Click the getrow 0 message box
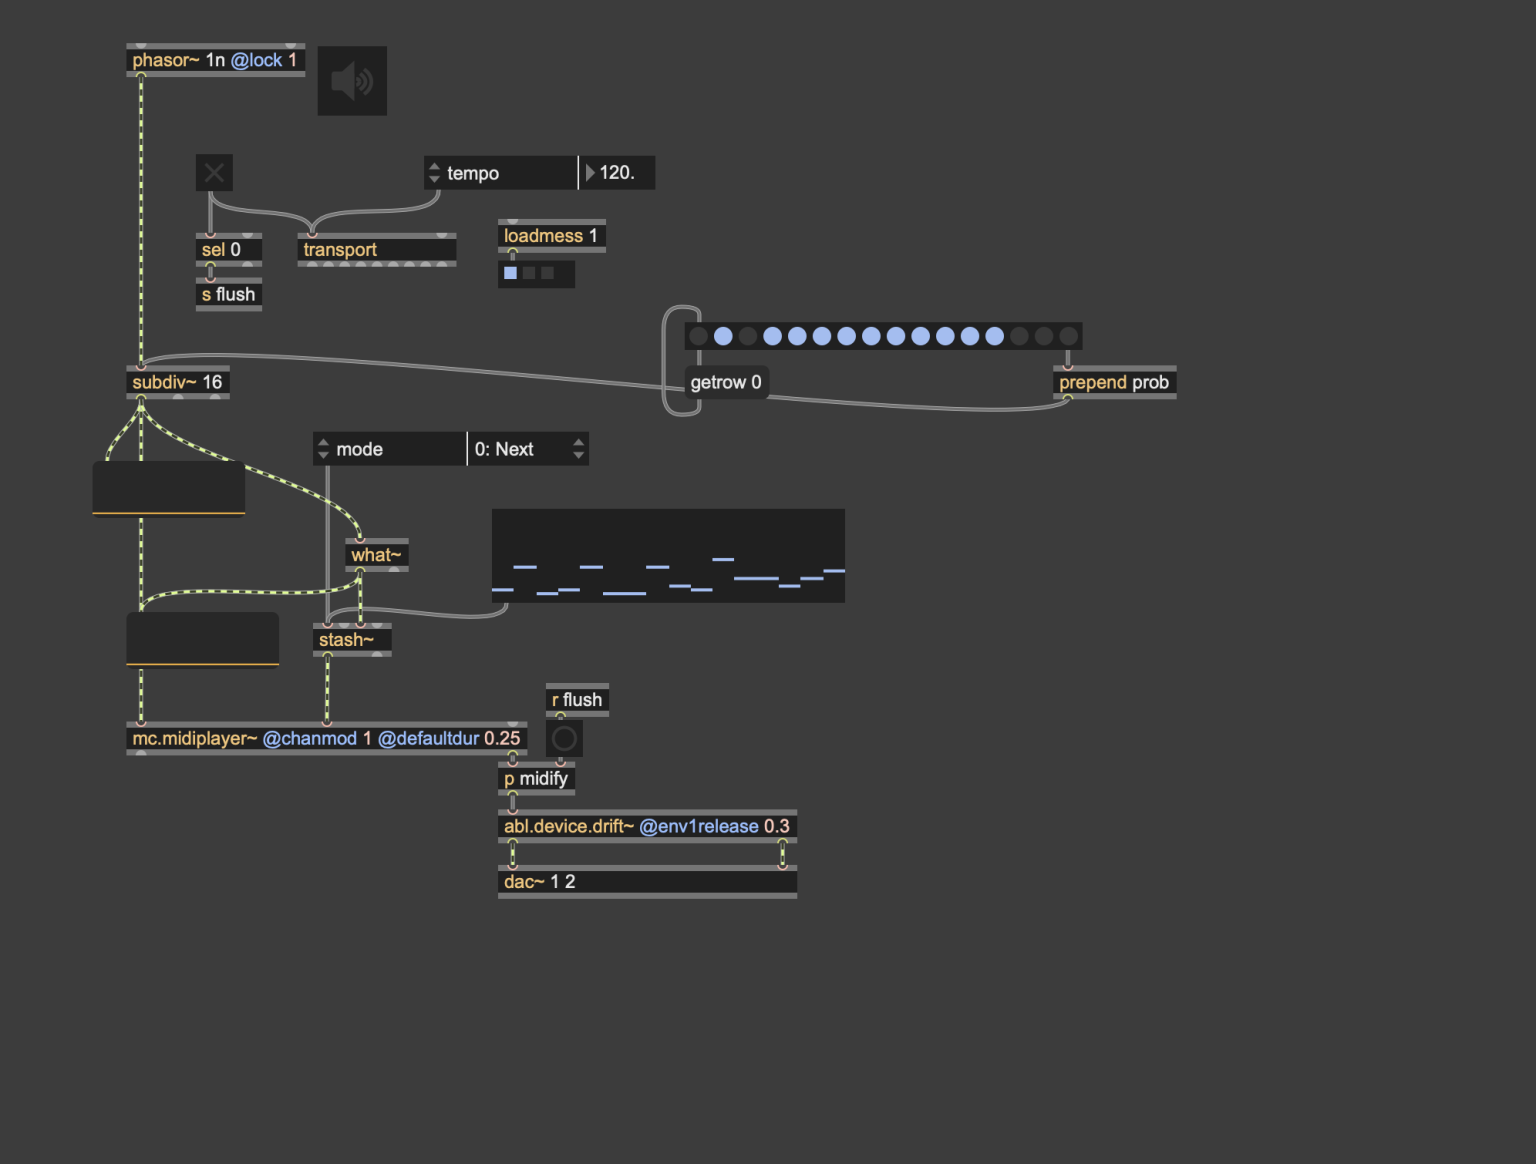 (x=726, y=382)
